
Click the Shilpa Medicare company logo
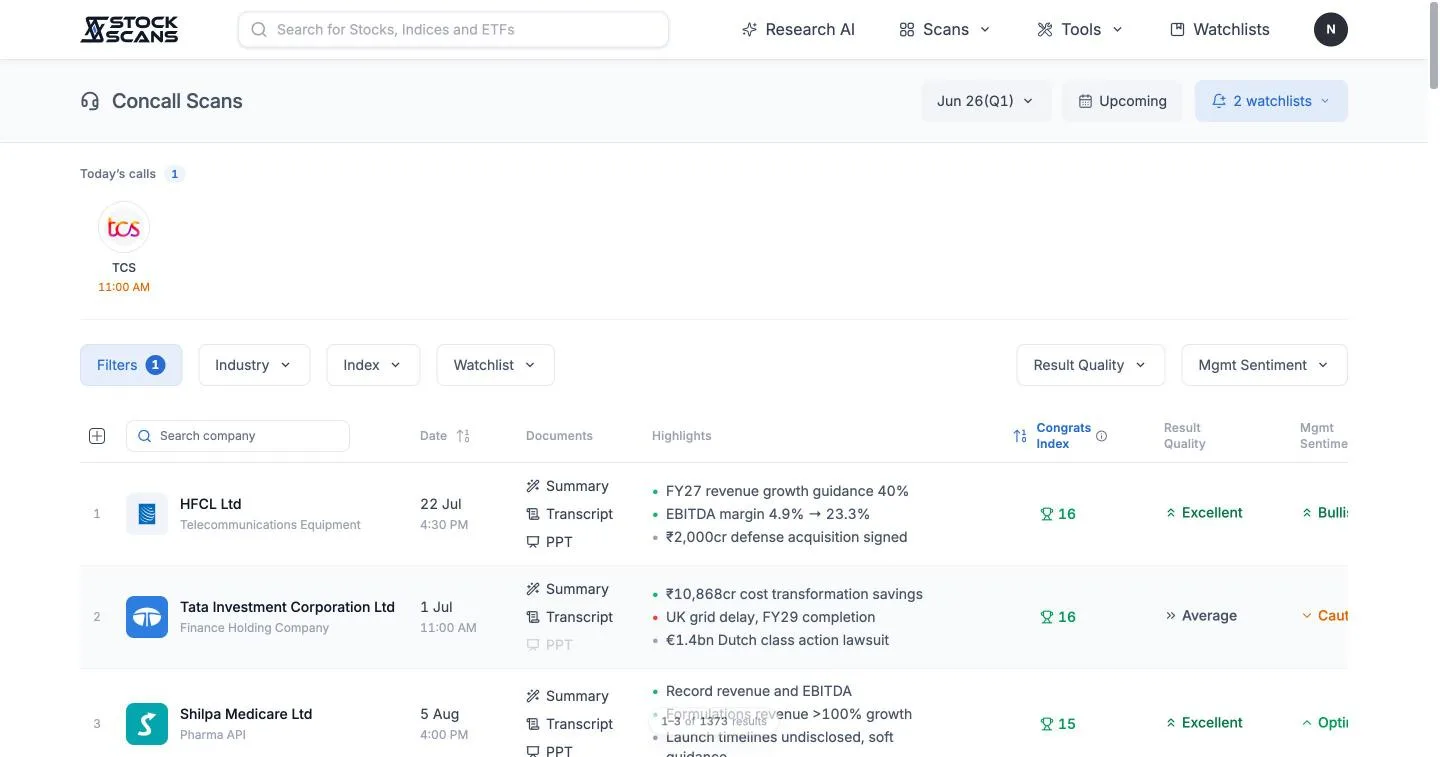147,724
